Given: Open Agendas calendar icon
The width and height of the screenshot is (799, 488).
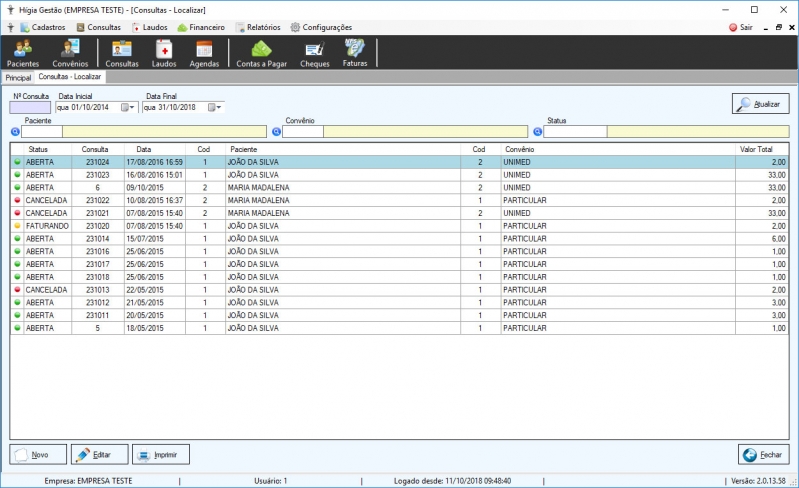Looking at the screenshot, I should (204, 53).
